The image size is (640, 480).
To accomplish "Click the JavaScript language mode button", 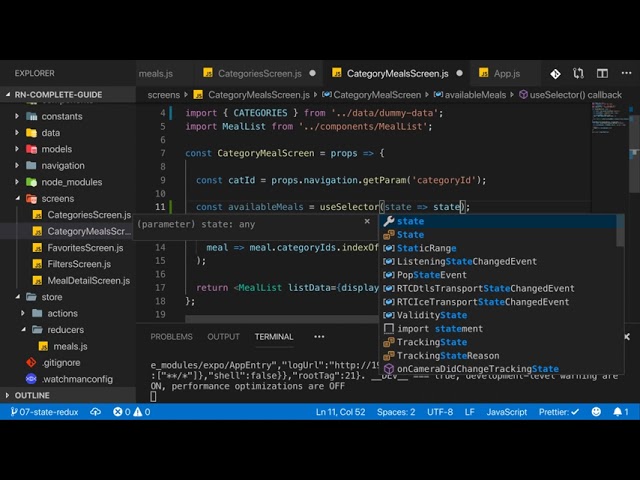I will 506,412.
